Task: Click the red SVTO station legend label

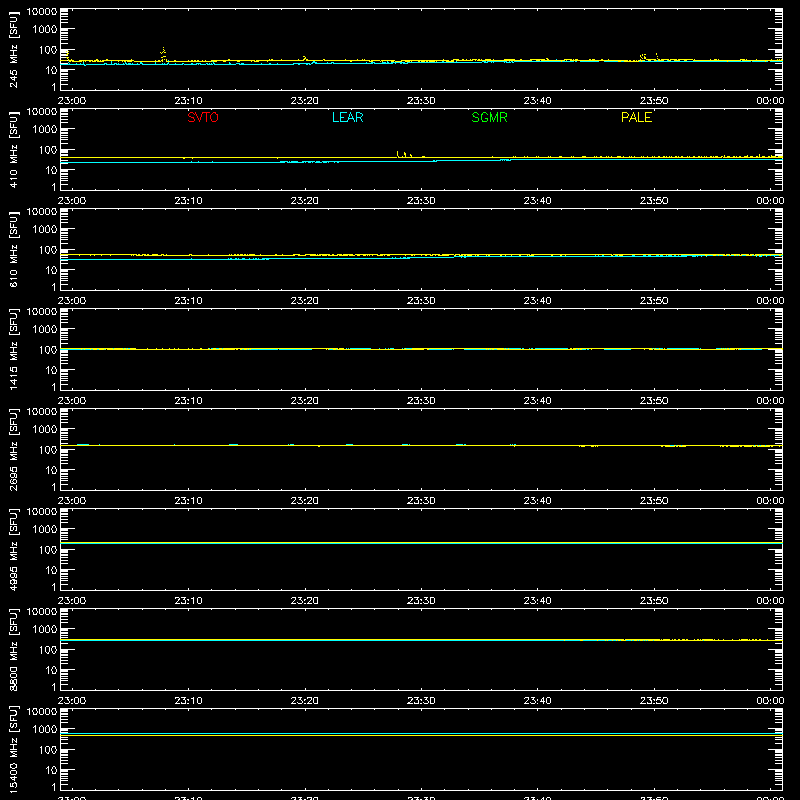Action: [203, 117]
